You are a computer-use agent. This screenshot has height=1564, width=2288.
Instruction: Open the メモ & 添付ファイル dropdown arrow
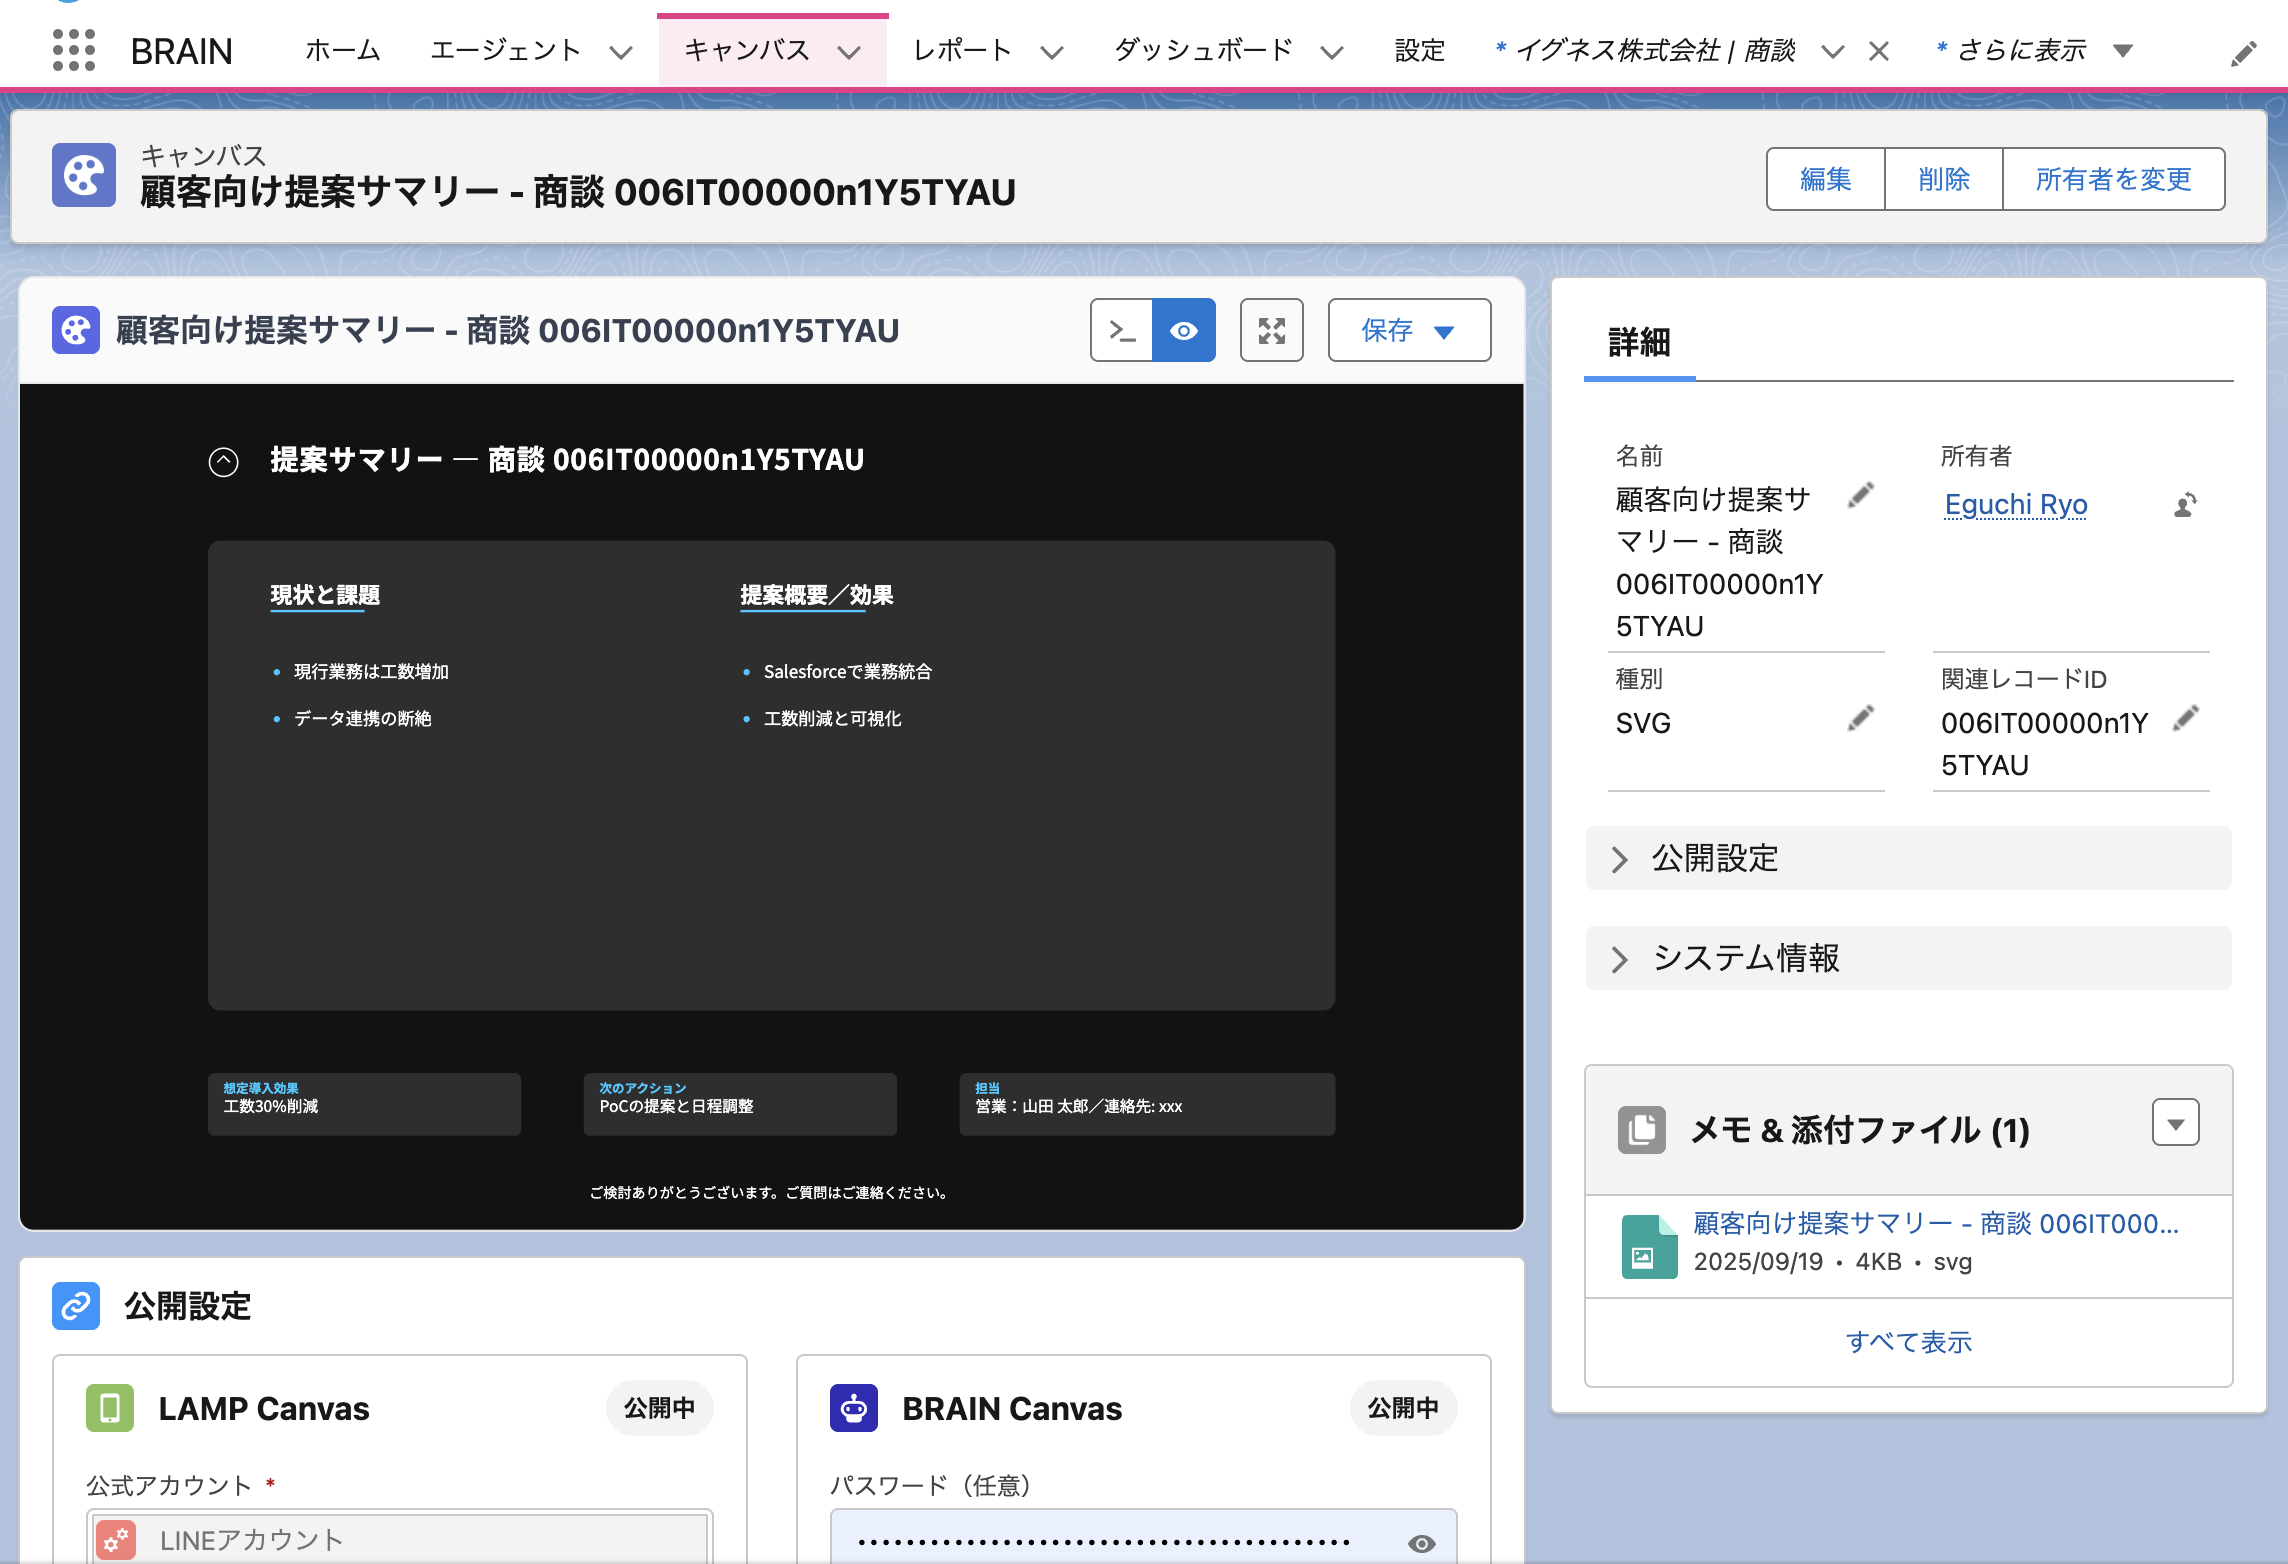[2175, 1124]
